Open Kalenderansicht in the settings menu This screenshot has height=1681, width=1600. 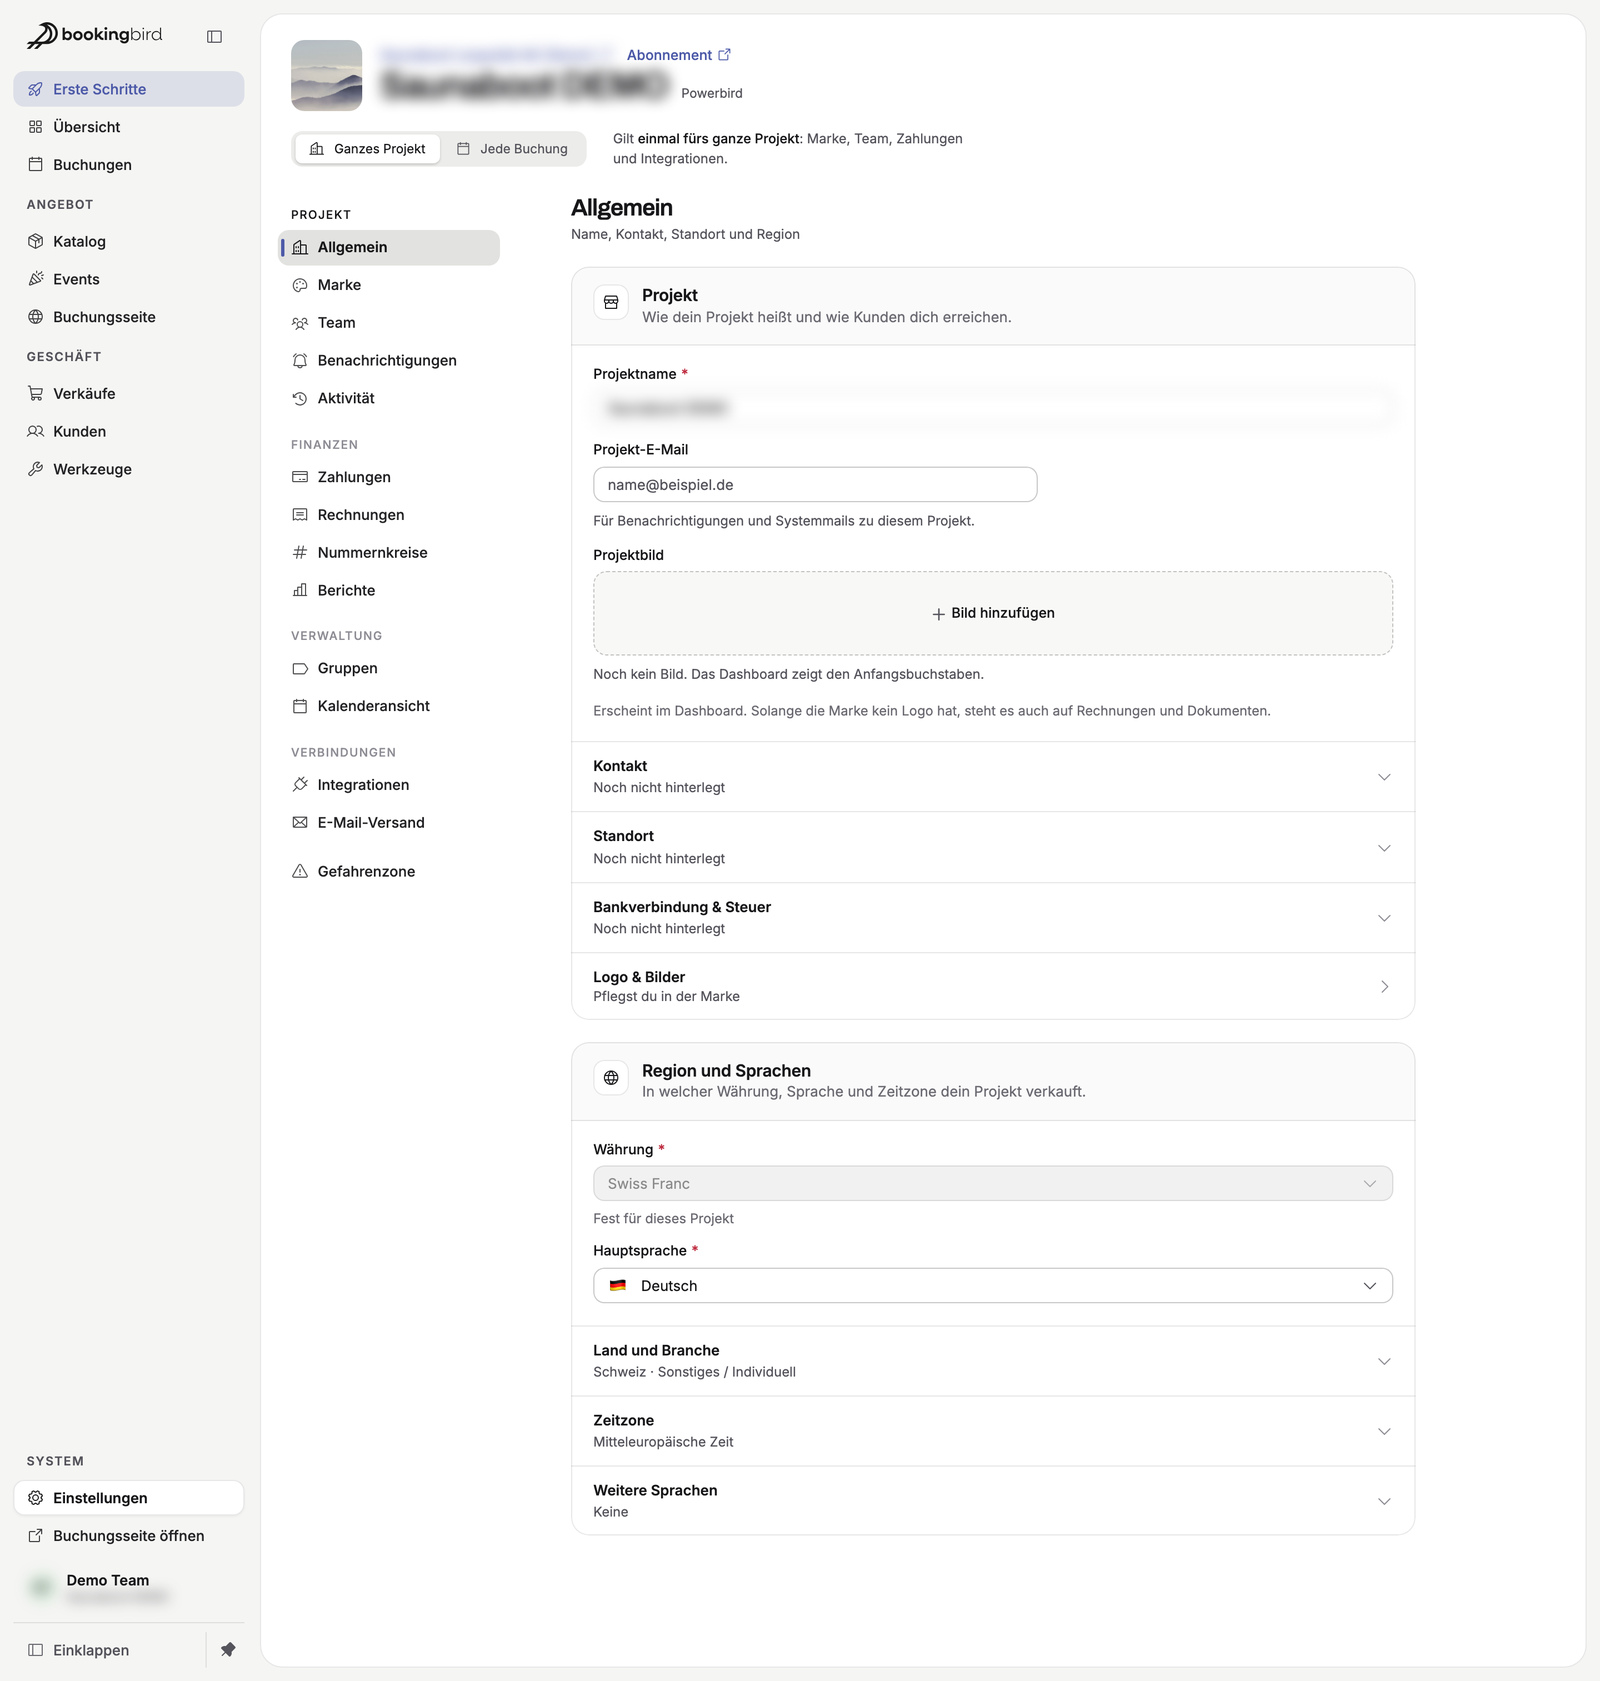pyautogui.click(x=389, y=706)
